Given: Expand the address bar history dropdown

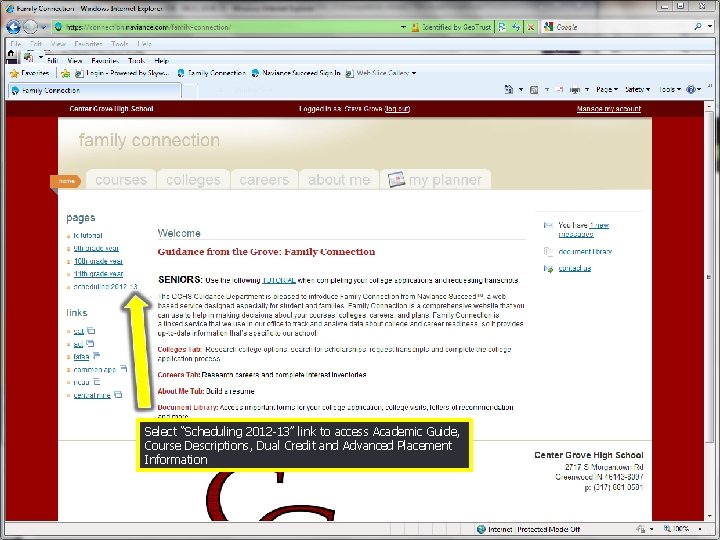Looking at the screenshot, I should tap(403, 27).
